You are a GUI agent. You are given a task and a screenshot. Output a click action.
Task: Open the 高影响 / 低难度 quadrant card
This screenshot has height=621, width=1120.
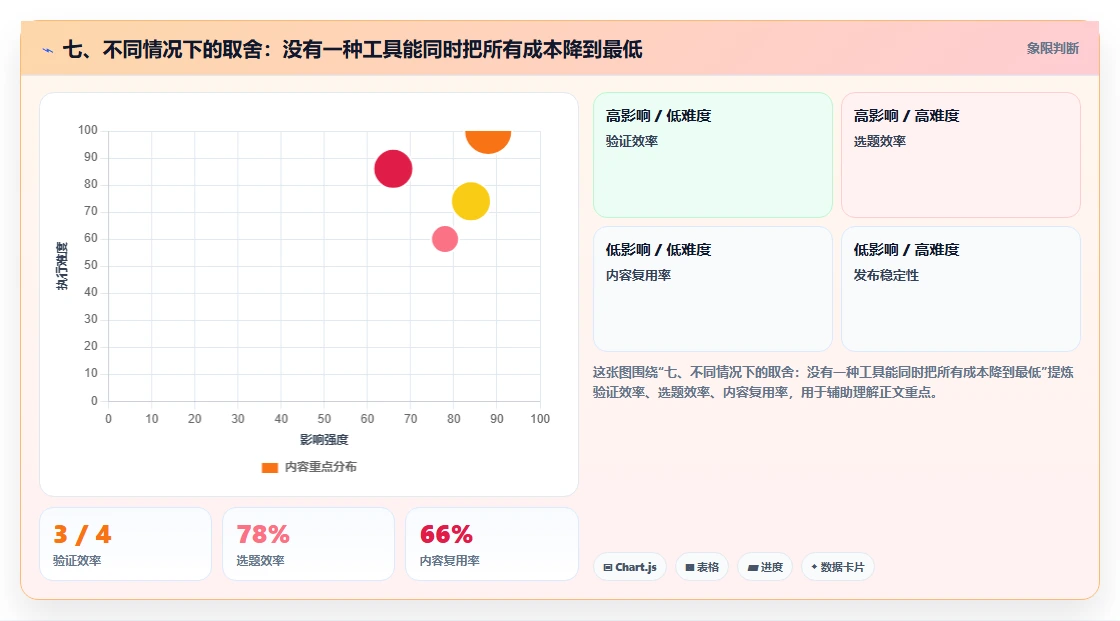713,154
